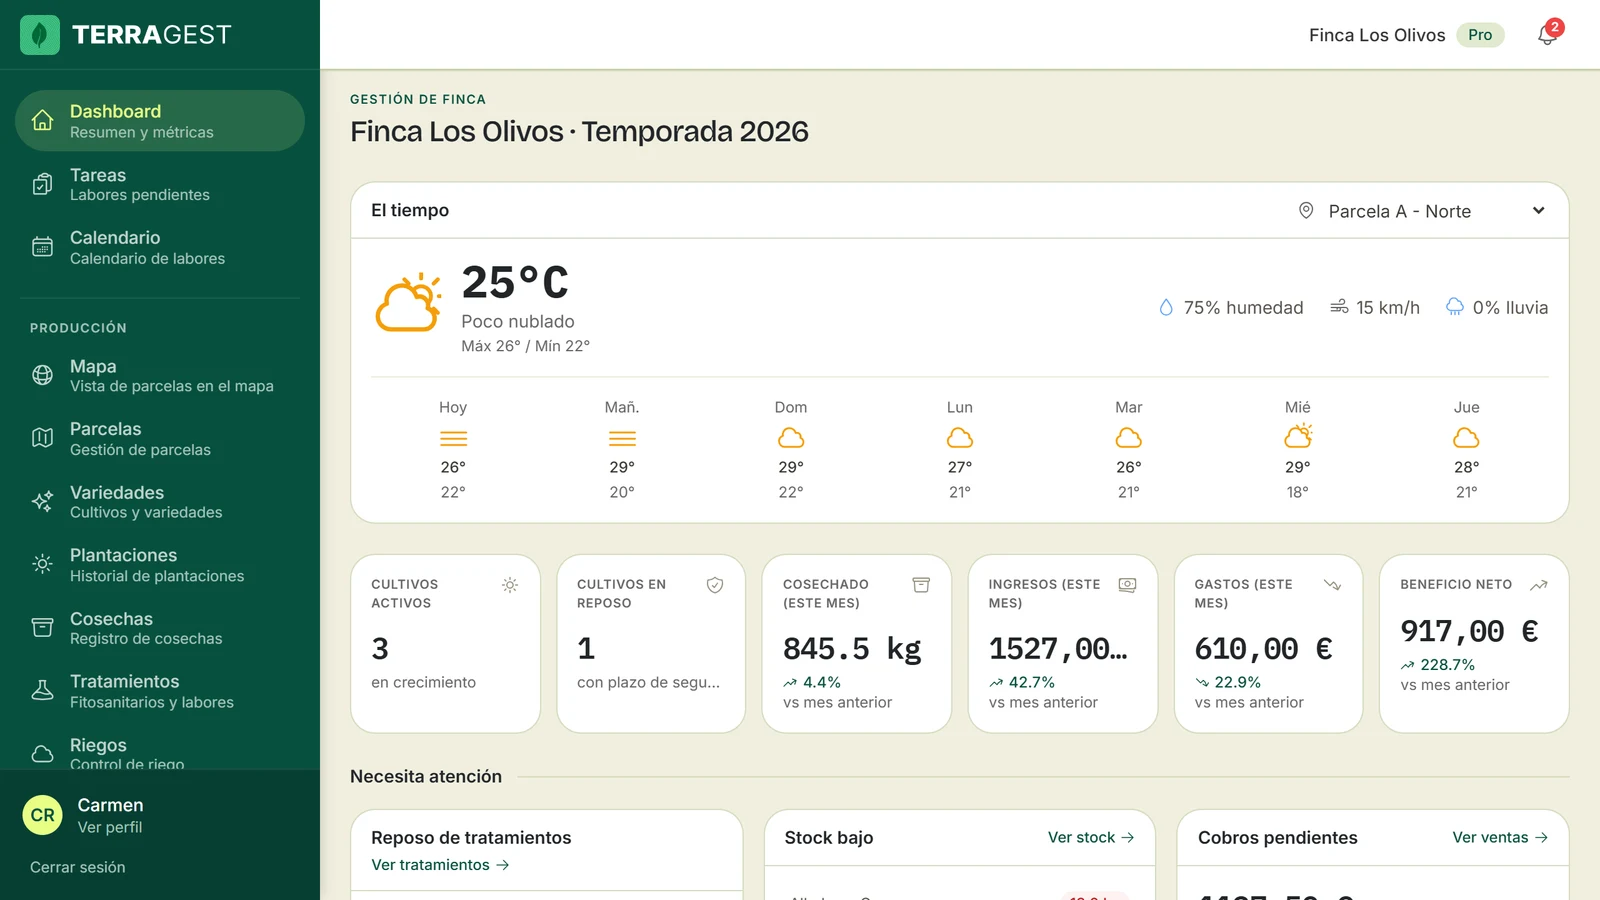Click the Tratamientos flask icon
1600x900 pixels.
click(42, 691)
